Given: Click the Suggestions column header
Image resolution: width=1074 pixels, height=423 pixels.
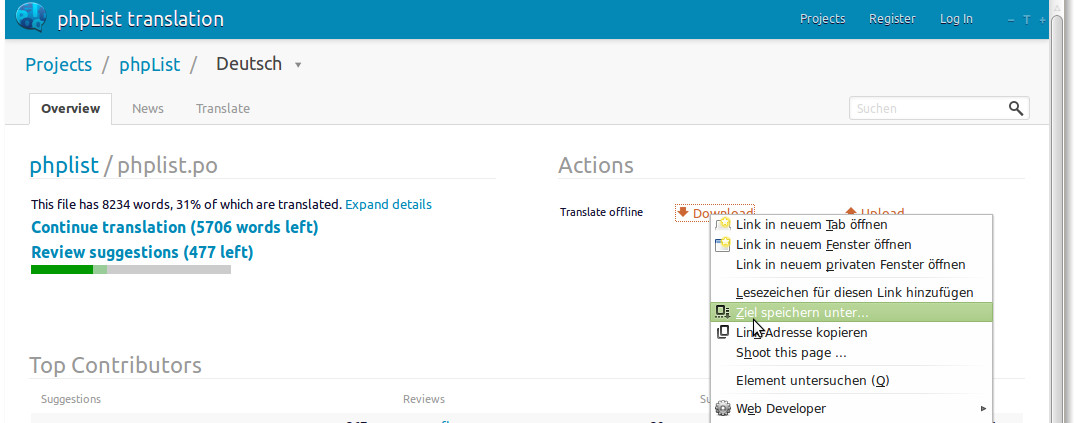Looking at the screenshot, I should click(71, 399).
